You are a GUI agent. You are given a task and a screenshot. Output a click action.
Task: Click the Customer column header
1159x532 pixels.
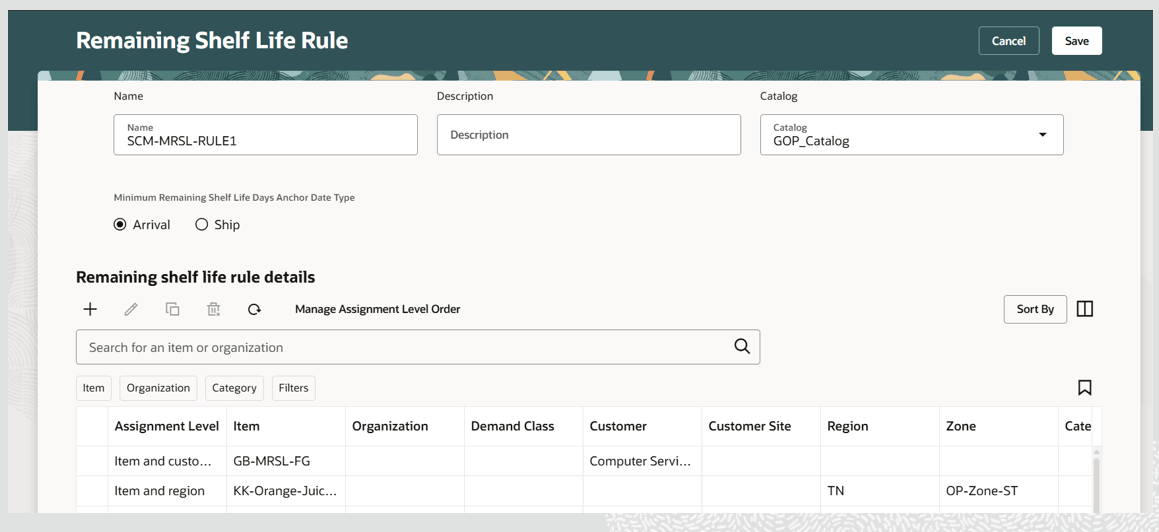pos(642,426)
